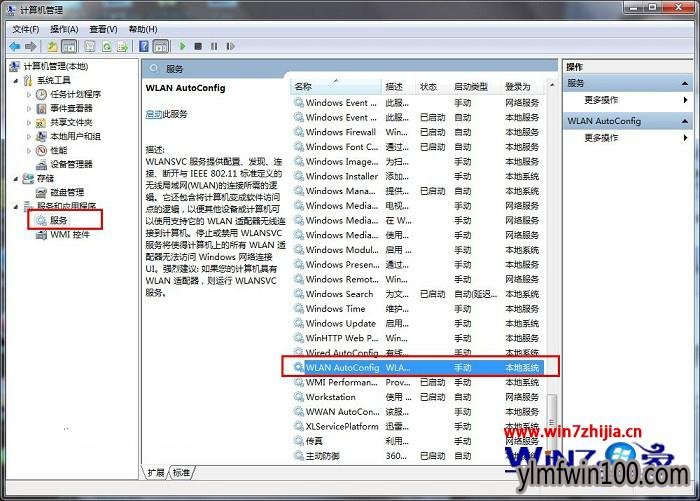This screenshot has width=700, height=501.
Task: Click the Windows Update service icon
Action: point(298,323)
